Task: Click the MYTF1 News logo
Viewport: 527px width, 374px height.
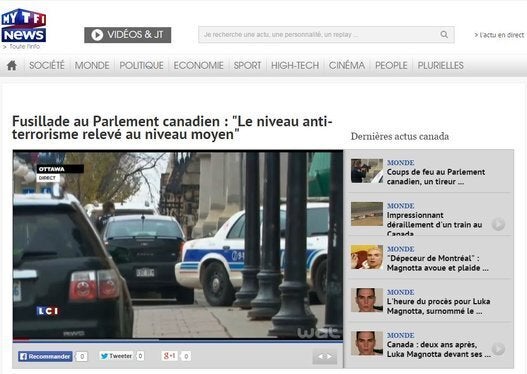Action: (24, 26)
